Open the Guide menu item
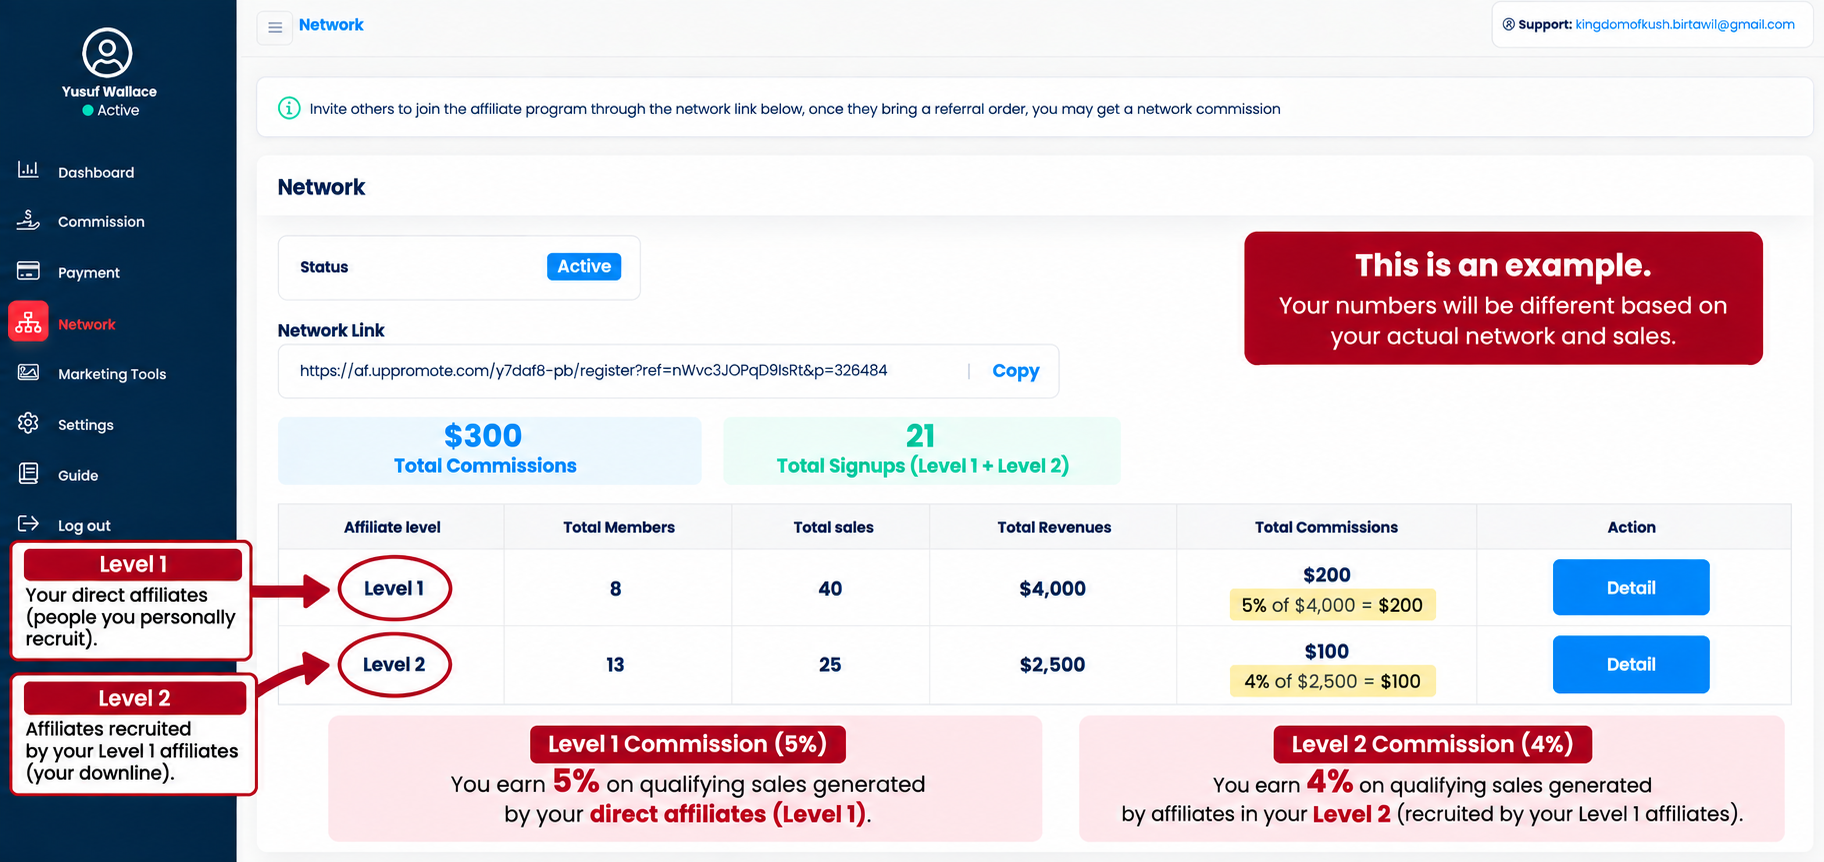The height and width of the screenshot is (862, 1824). 78,476
